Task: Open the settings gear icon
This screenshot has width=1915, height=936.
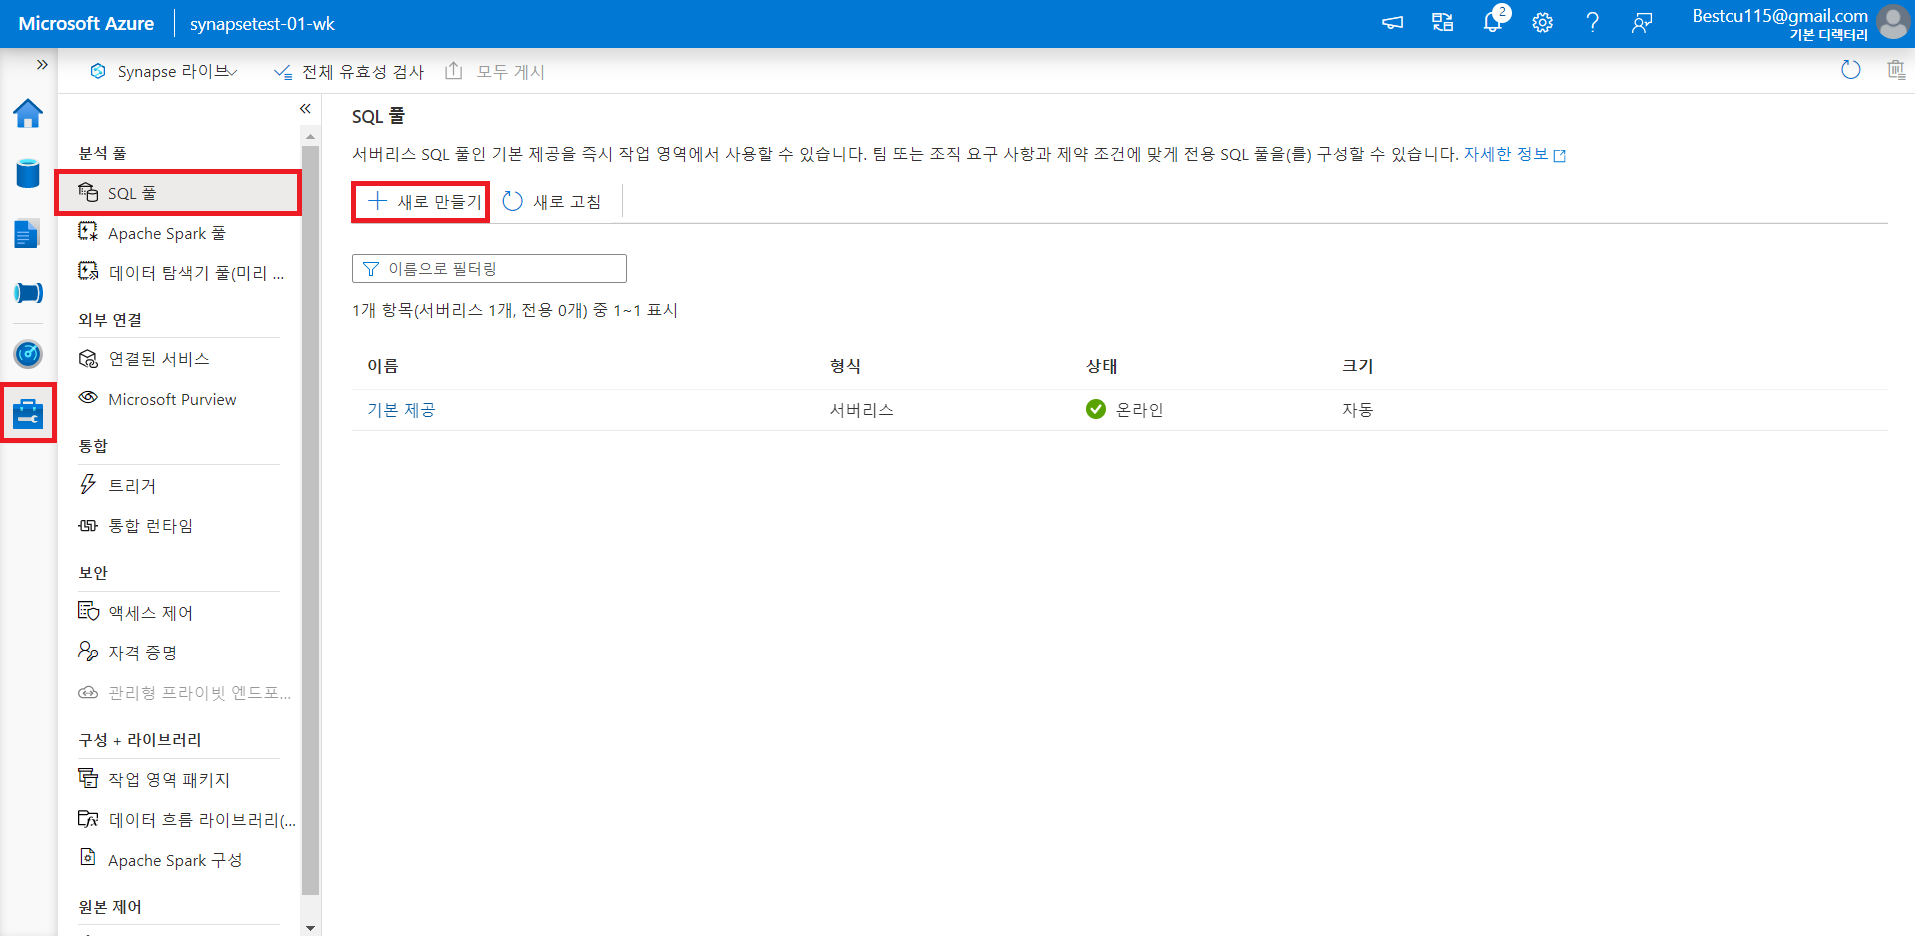Action: (1543, 23)
